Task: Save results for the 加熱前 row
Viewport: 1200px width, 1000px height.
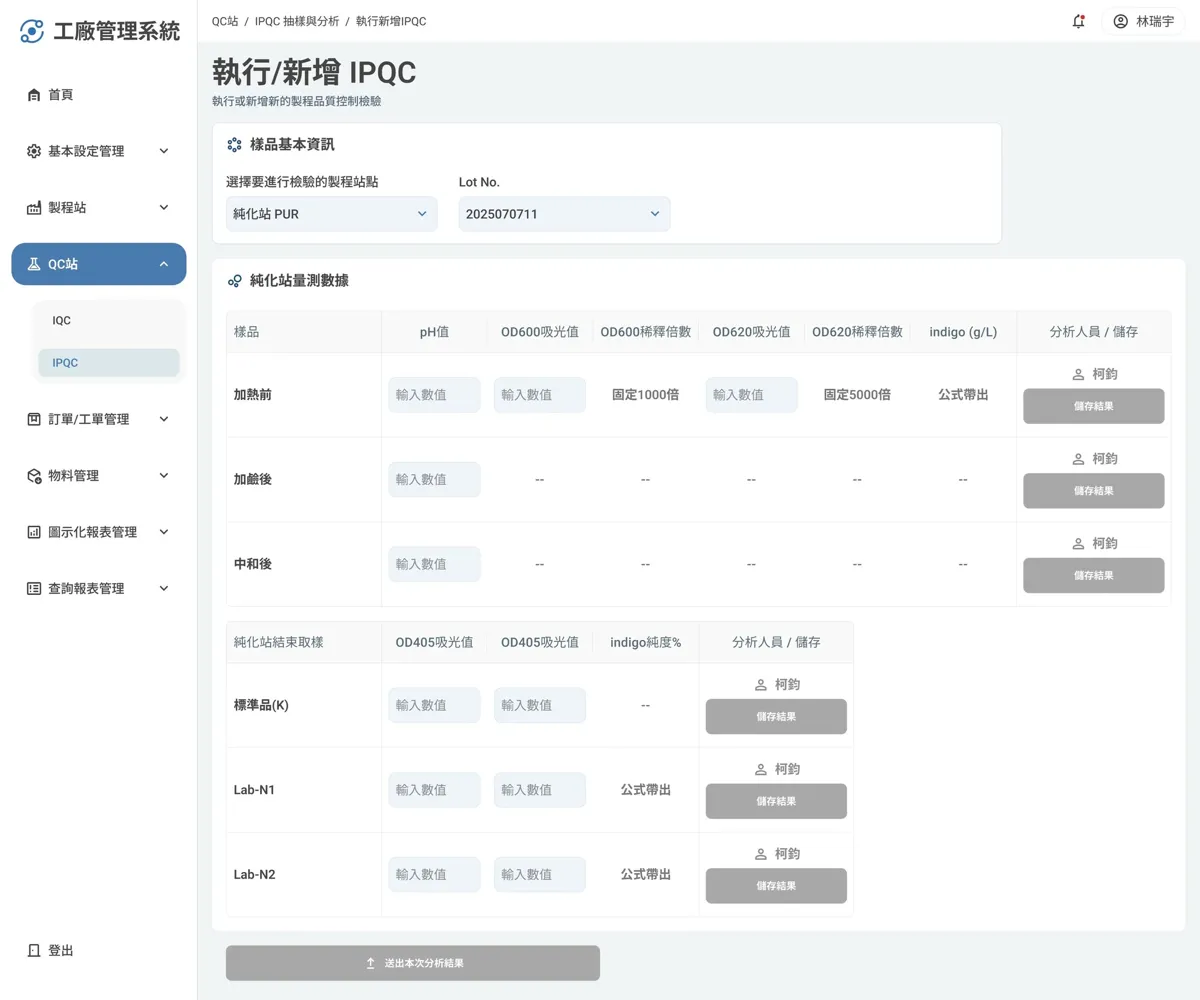Action: point(1093,406)
